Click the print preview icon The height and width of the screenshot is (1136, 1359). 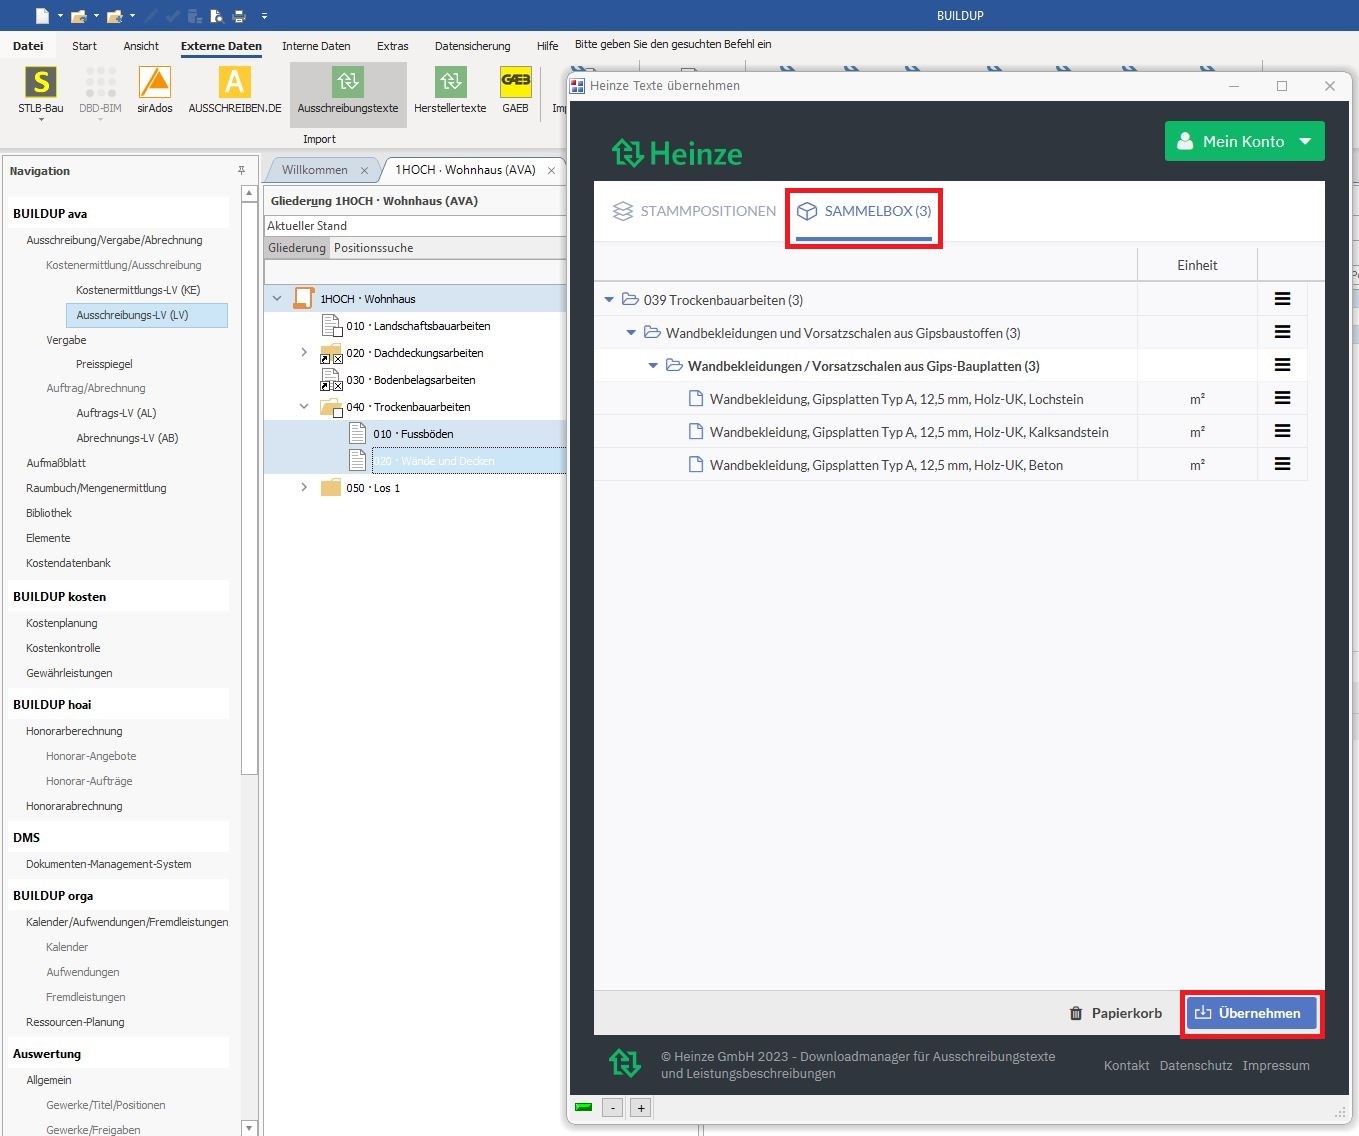coord(216,16)
